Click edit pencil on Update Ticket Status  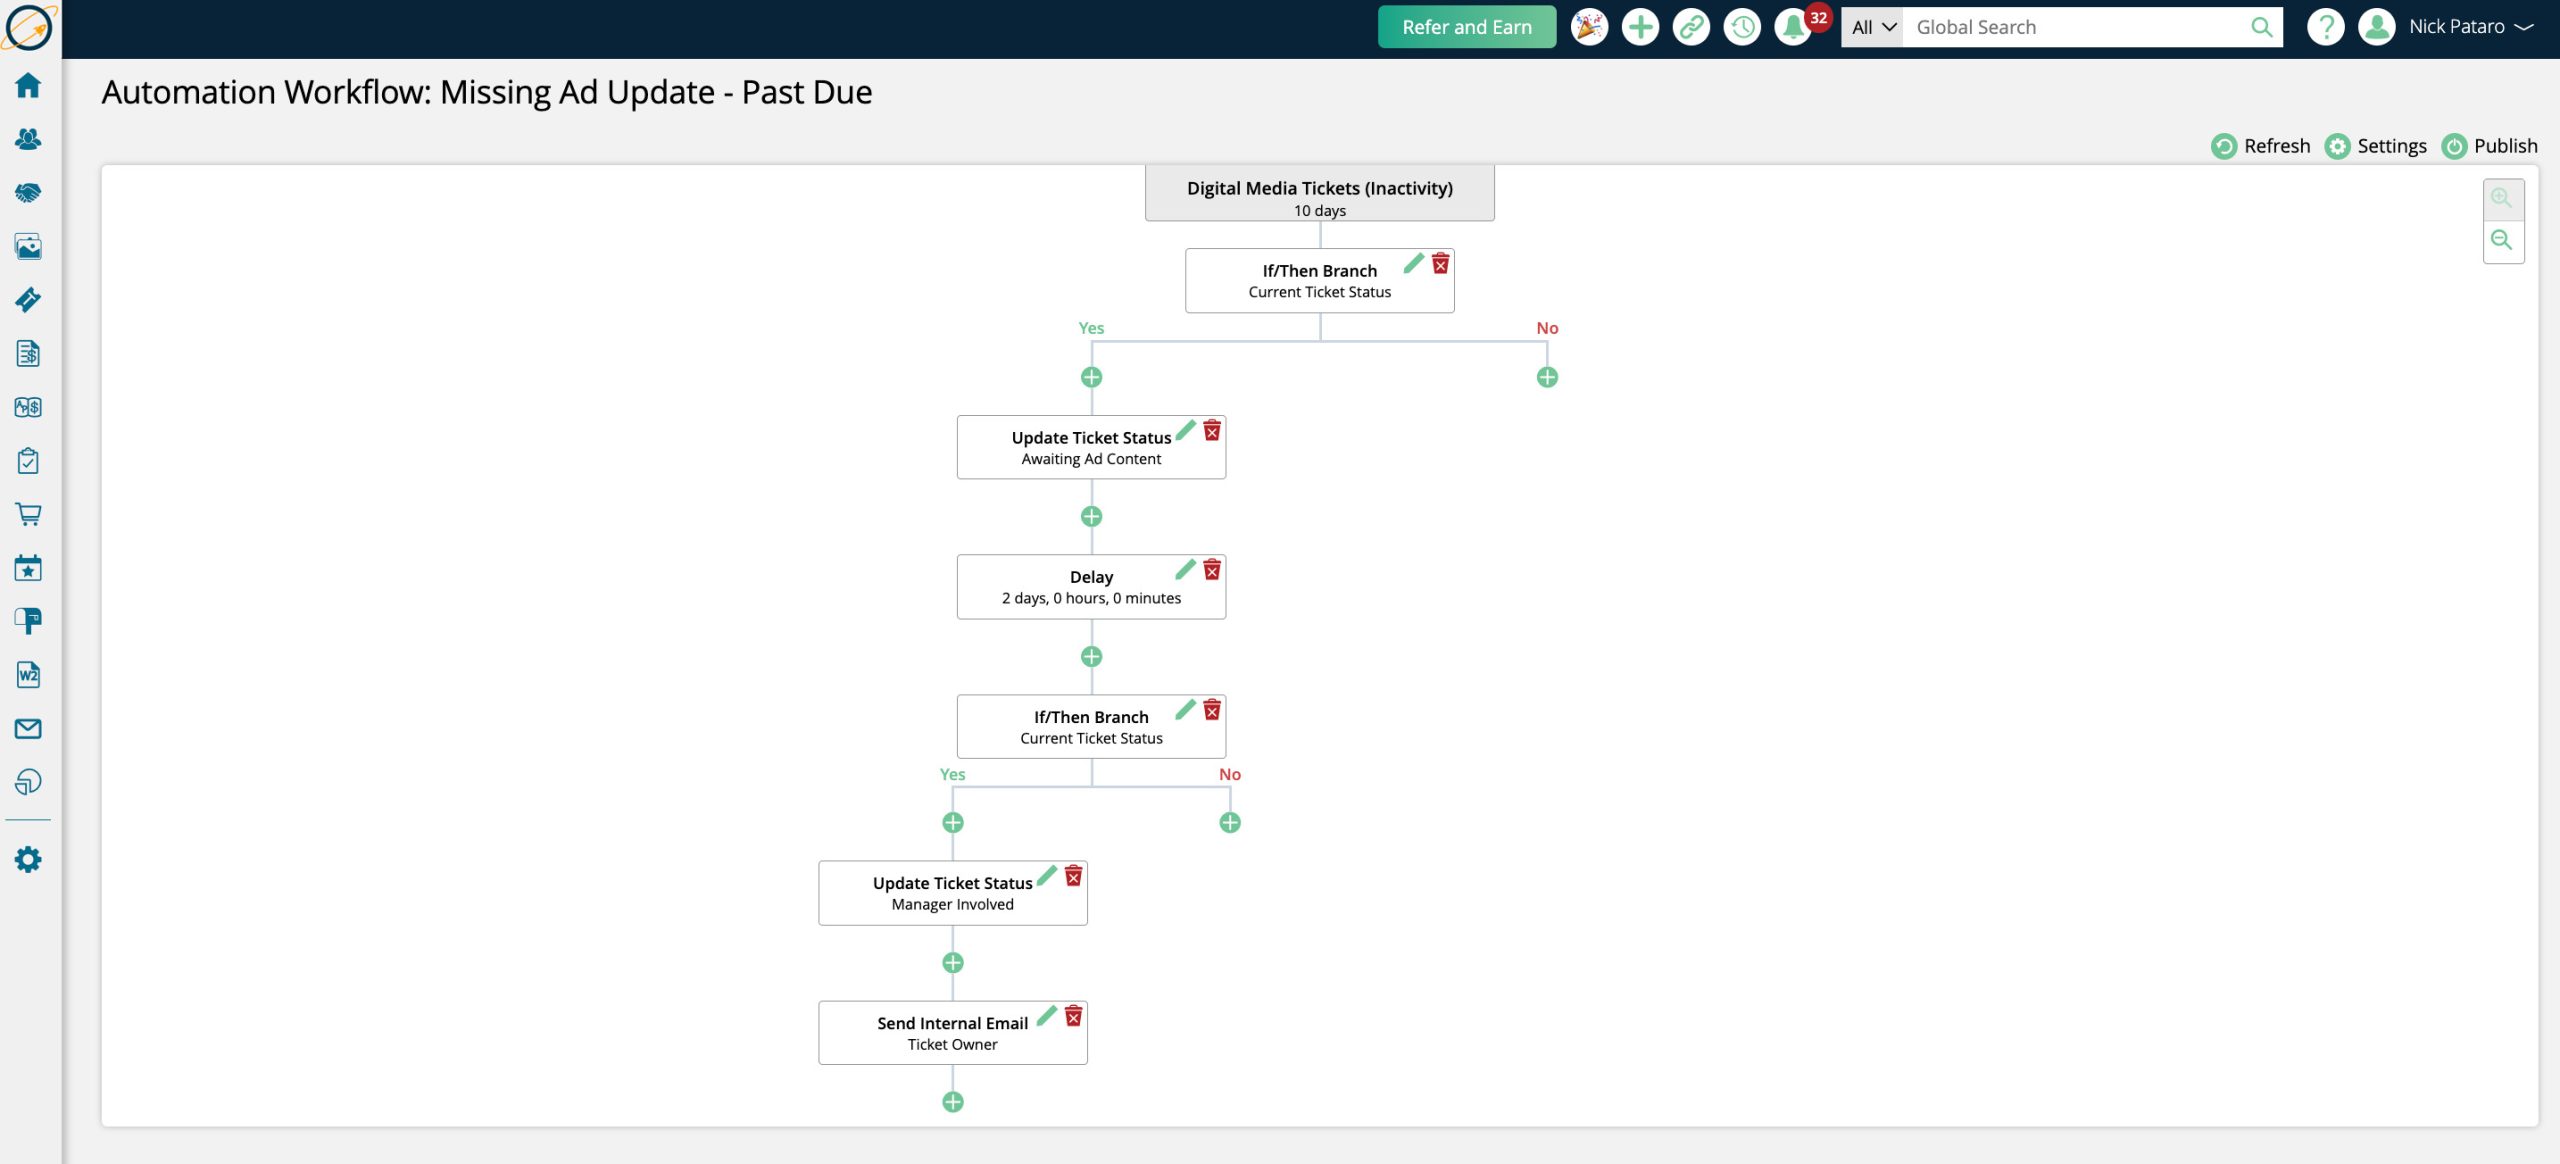(x=1185, y=429)
